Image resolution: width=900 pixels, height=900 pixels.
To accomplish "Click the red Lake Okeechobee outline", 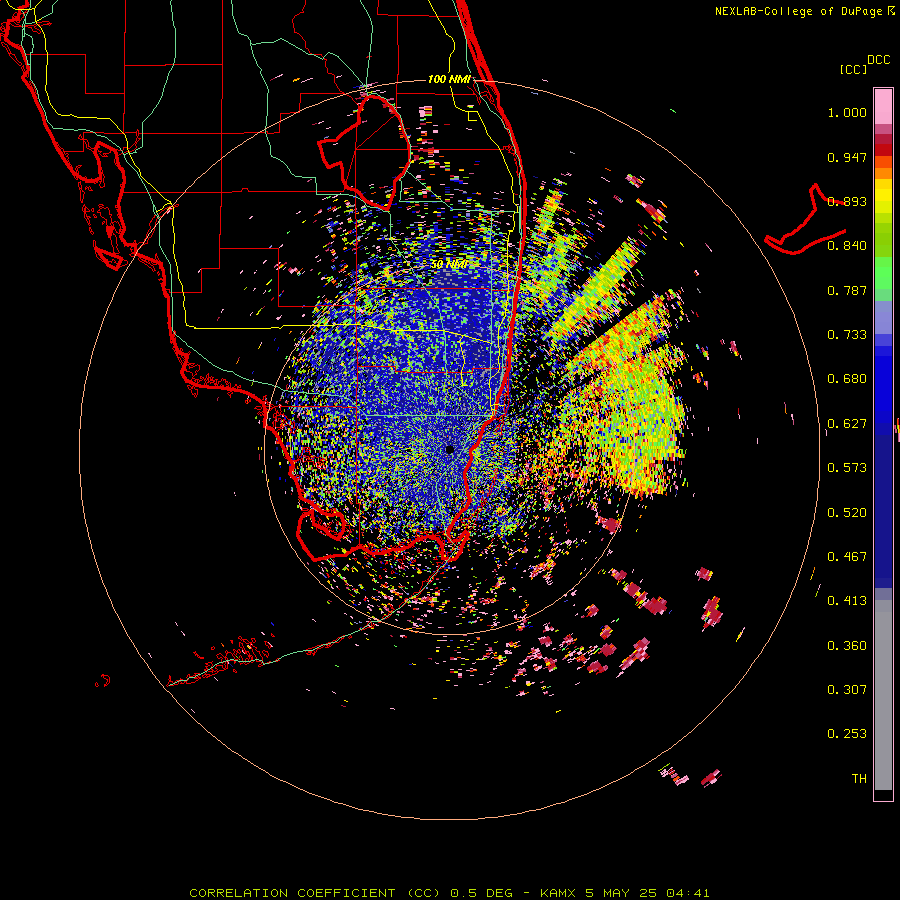I will (364, 152).
